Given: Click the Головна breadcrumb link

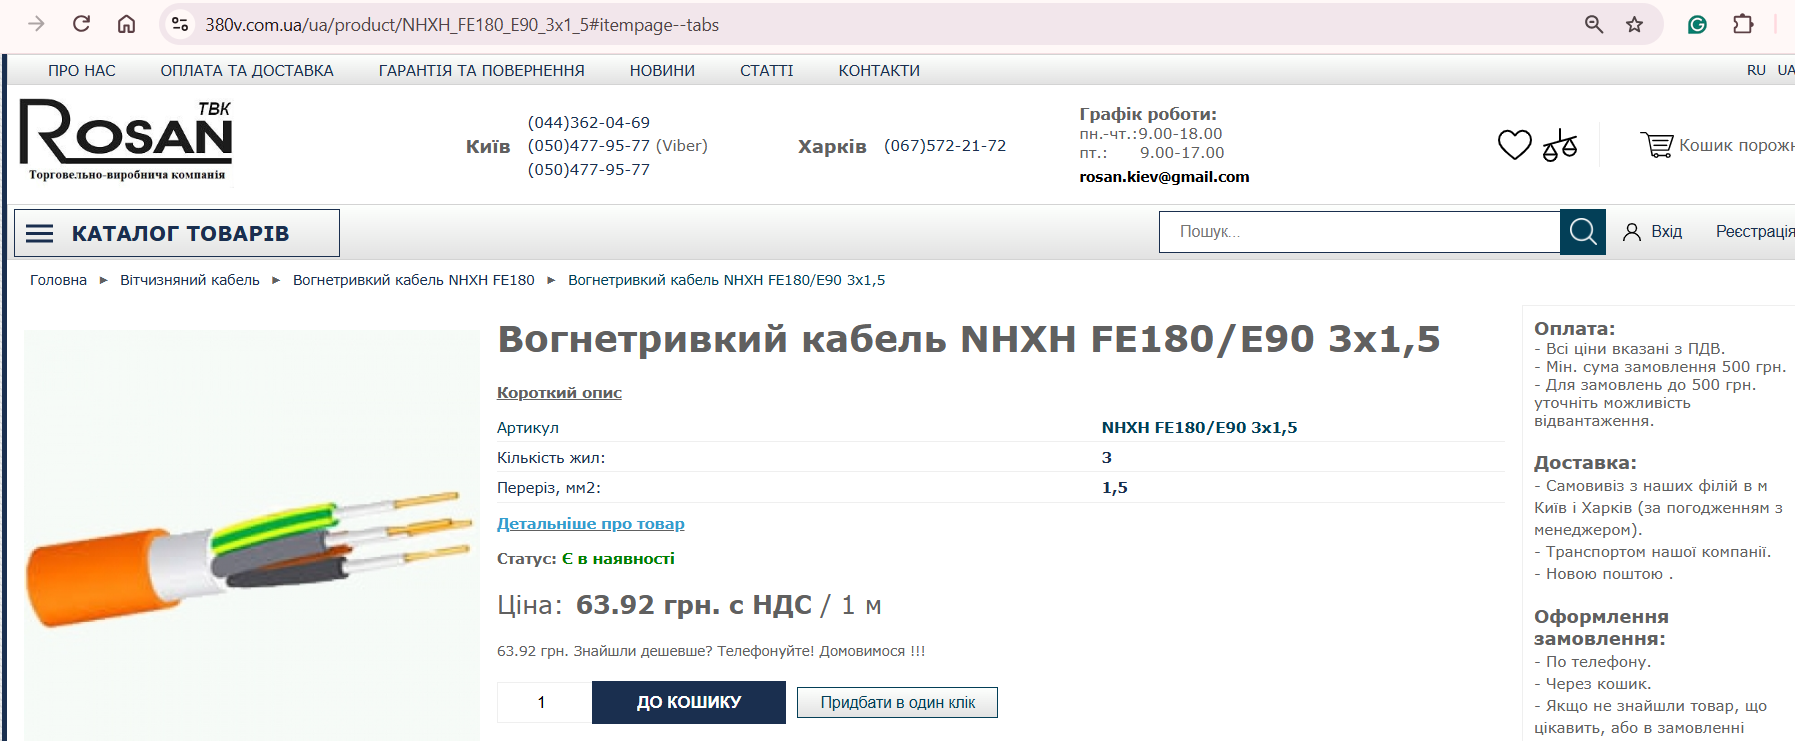Looking at the screenshot, I should pyautogui.click(x=58, y=280).
